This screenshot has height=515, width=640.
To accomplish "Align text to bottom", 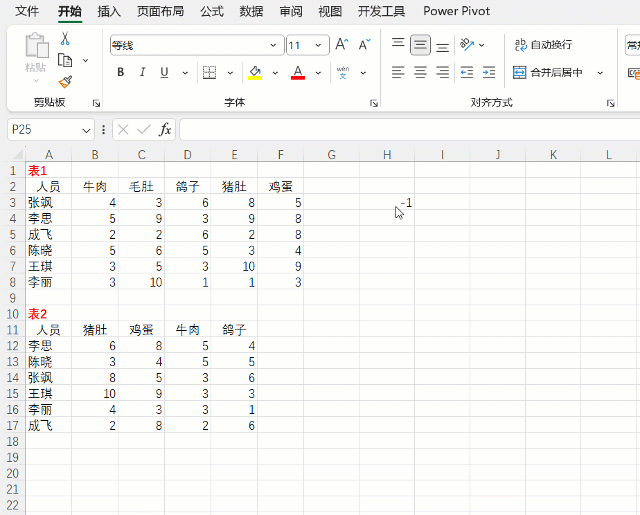I will pos(442,45).
